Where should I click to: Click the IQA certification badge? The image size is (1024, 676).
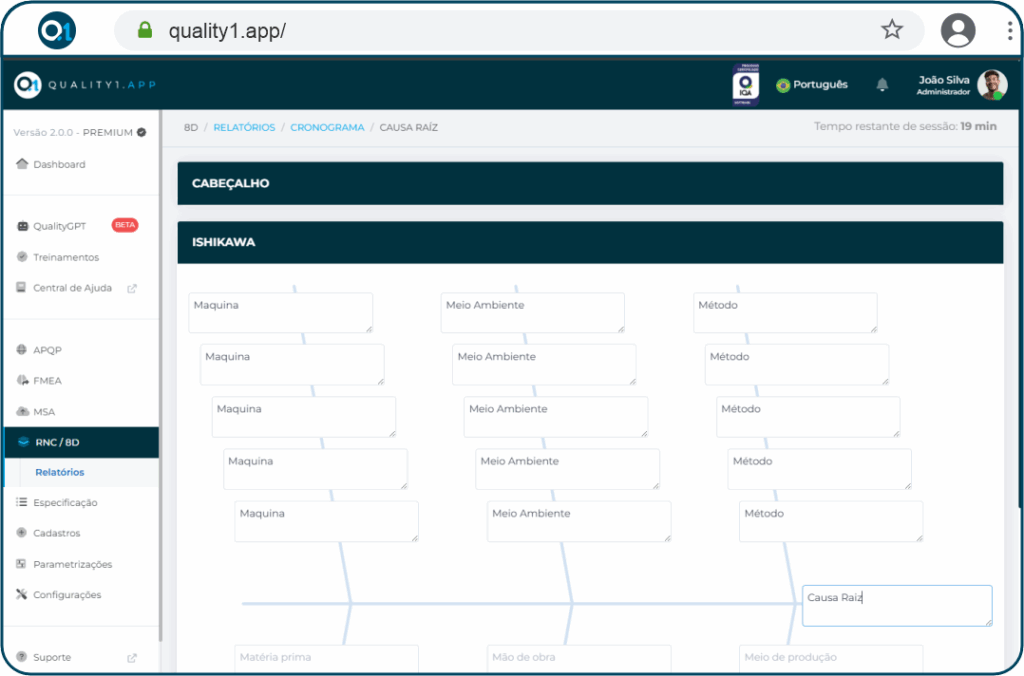[746, 85]
